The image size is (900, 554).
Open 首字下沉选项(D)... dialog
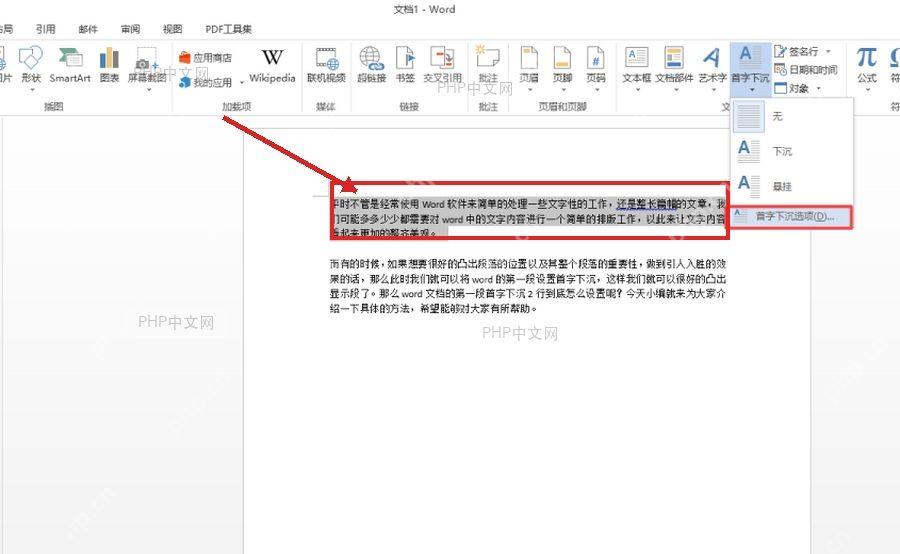(792, 217)
